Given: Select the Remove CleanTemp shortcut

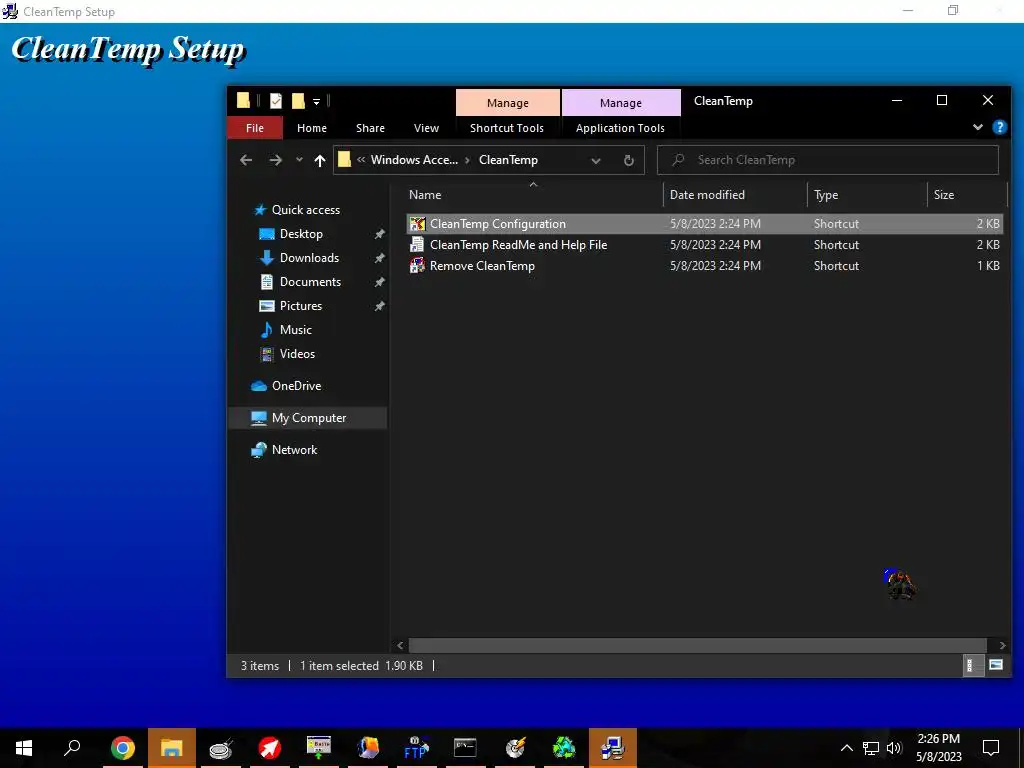Looking at the screenshot, I should [704, 266].
